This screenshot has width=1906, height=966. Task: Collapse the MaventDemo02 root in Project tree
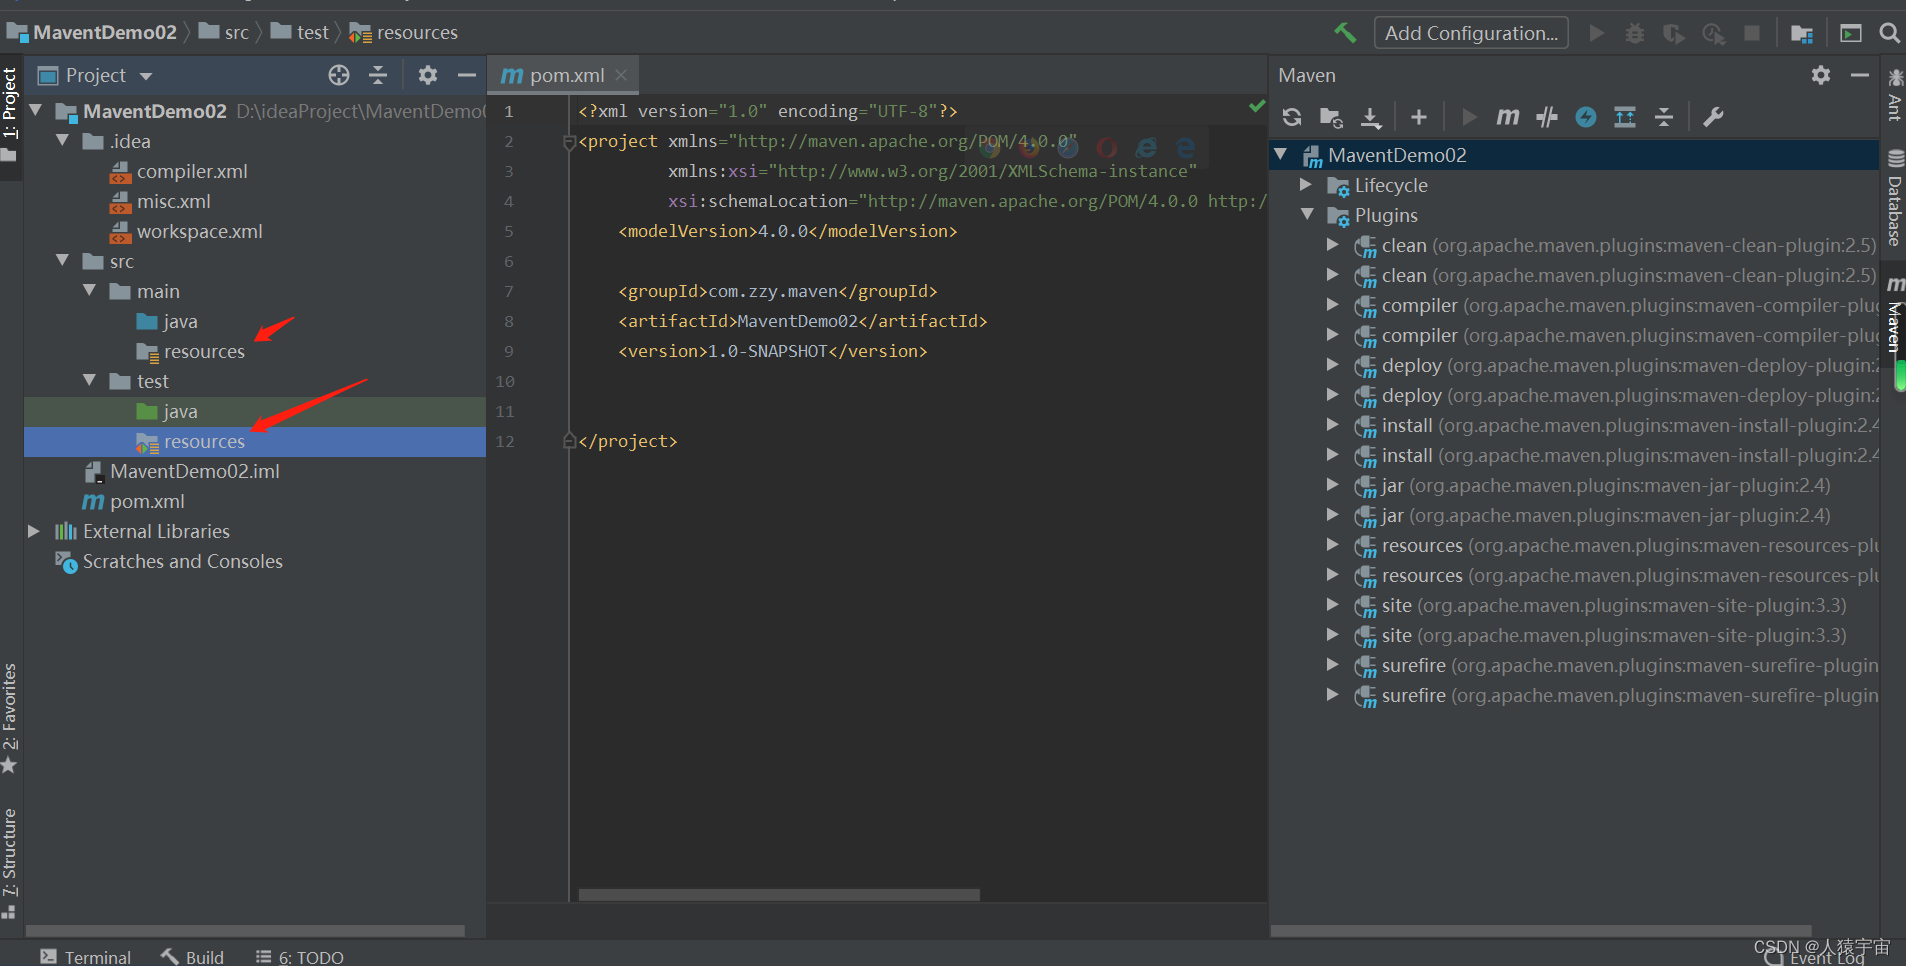tap(36, 110)
